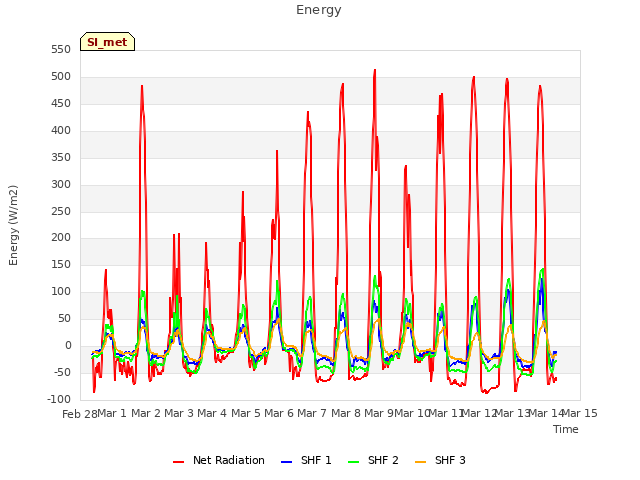Click the '-100' y-axis tick label

coord(59,399)
